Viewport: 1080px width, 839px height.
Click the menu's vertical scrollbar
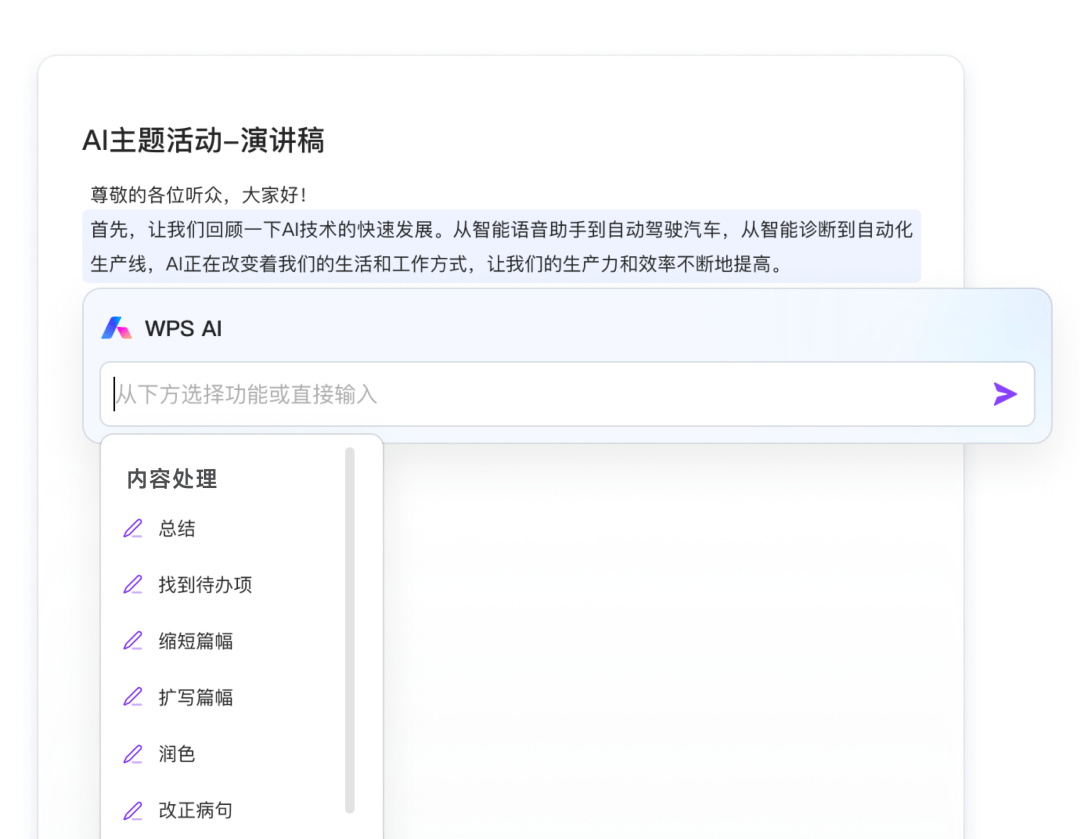click(350, 630)
